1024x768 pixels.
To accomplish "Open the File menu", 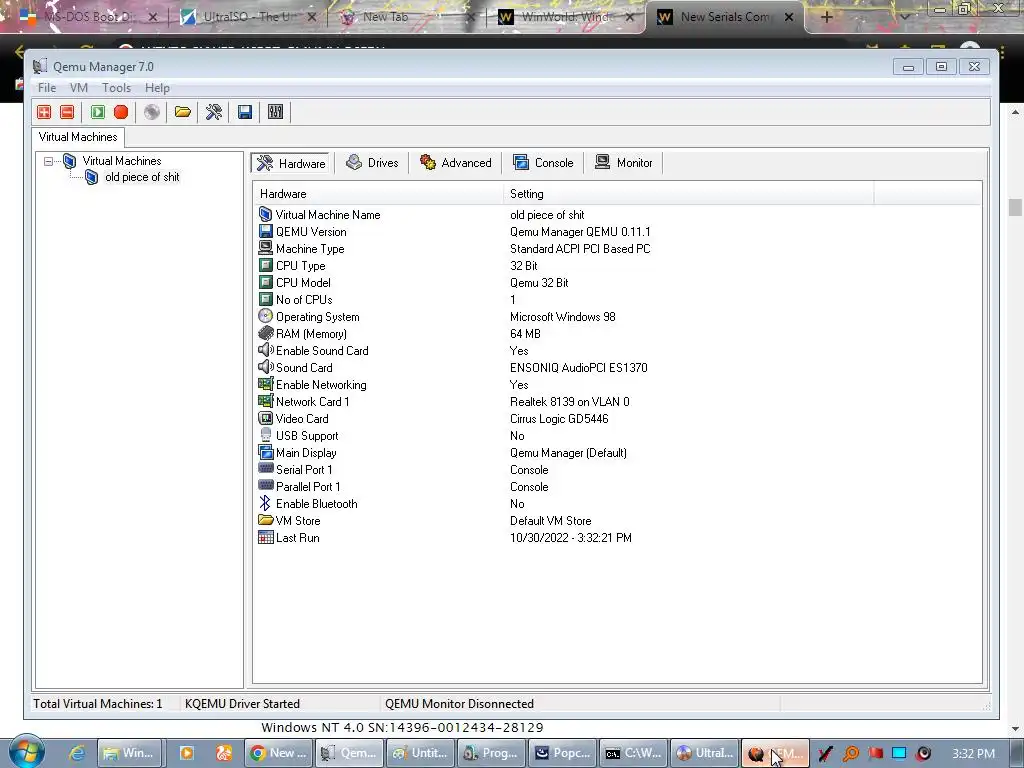I will point(46,88).
